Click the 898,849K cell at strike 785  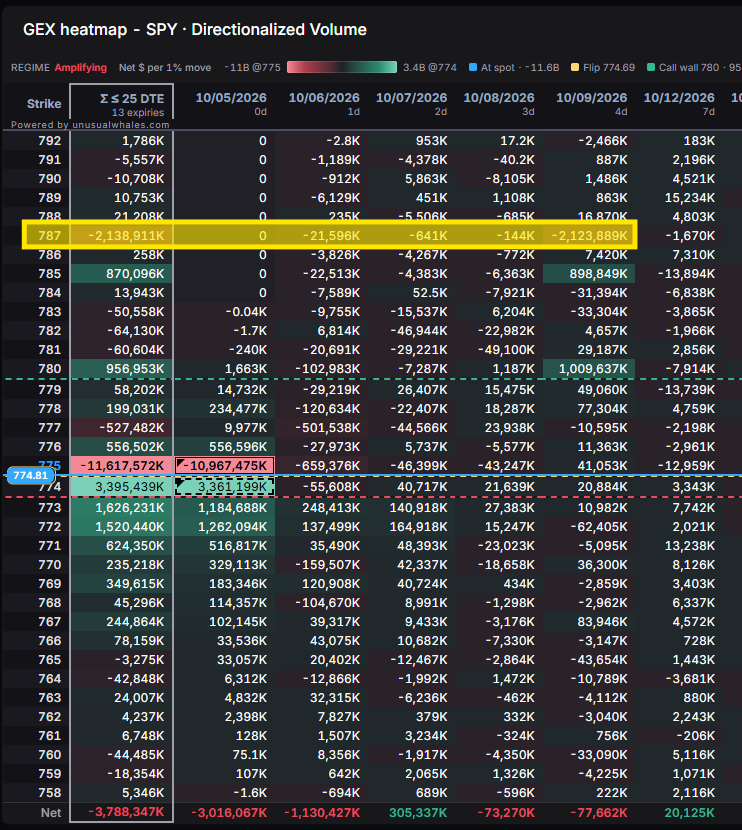[589, 274]
